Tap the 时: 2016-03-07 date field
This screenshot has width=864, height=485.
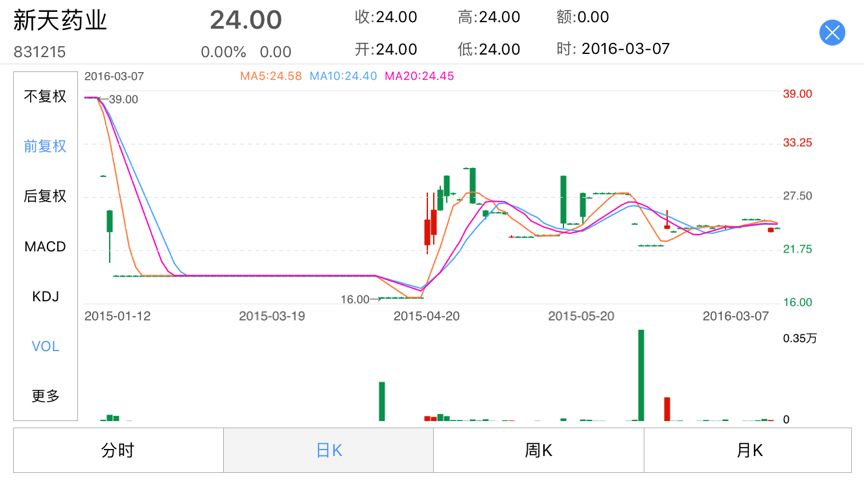tap(613, 49)
